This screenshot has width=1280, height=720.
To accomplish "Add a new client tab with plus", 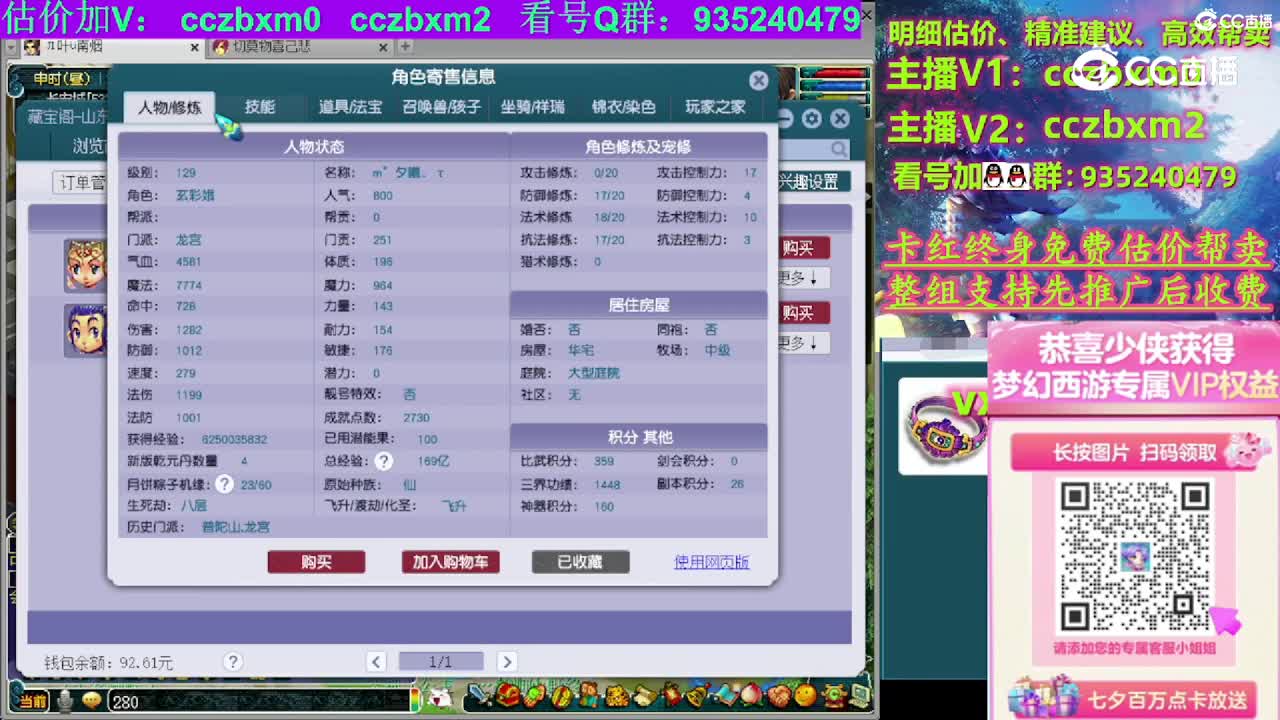I will 405,46.
